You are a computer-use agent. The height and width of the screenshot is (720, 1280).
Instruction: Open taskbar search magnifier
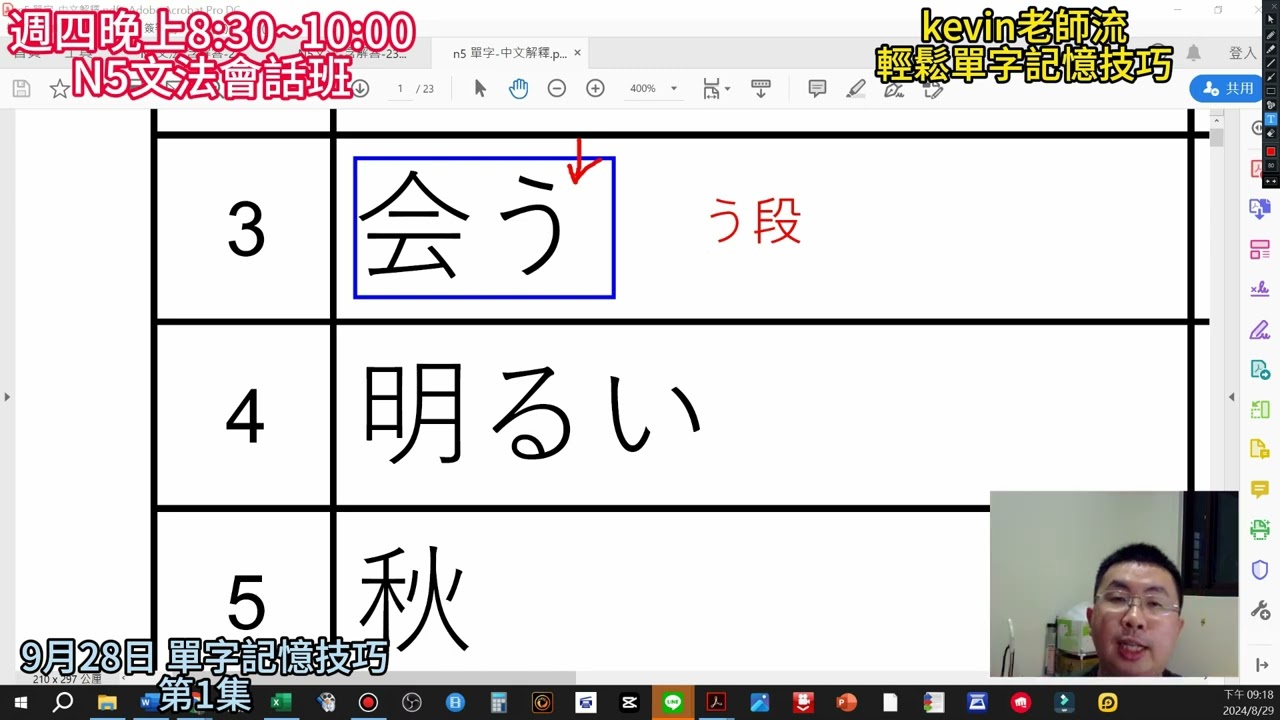pos(62,702)
